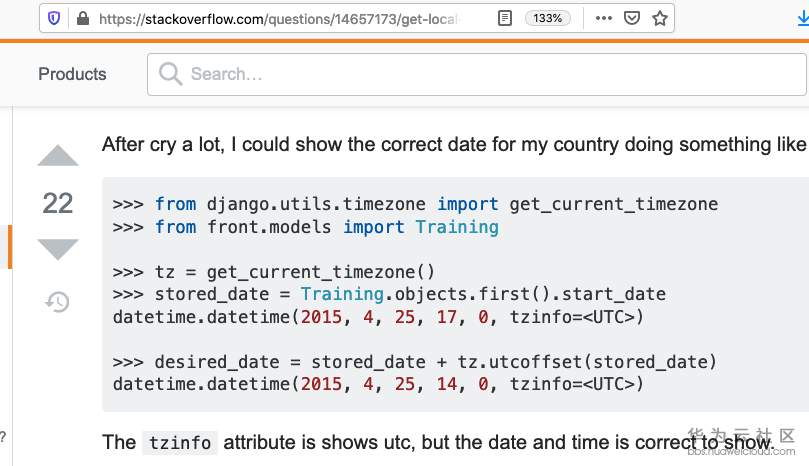Upvote the answer with the up arrow
Image resolution: width=809 pixels, height=466 pixels.
pos(58,157)
